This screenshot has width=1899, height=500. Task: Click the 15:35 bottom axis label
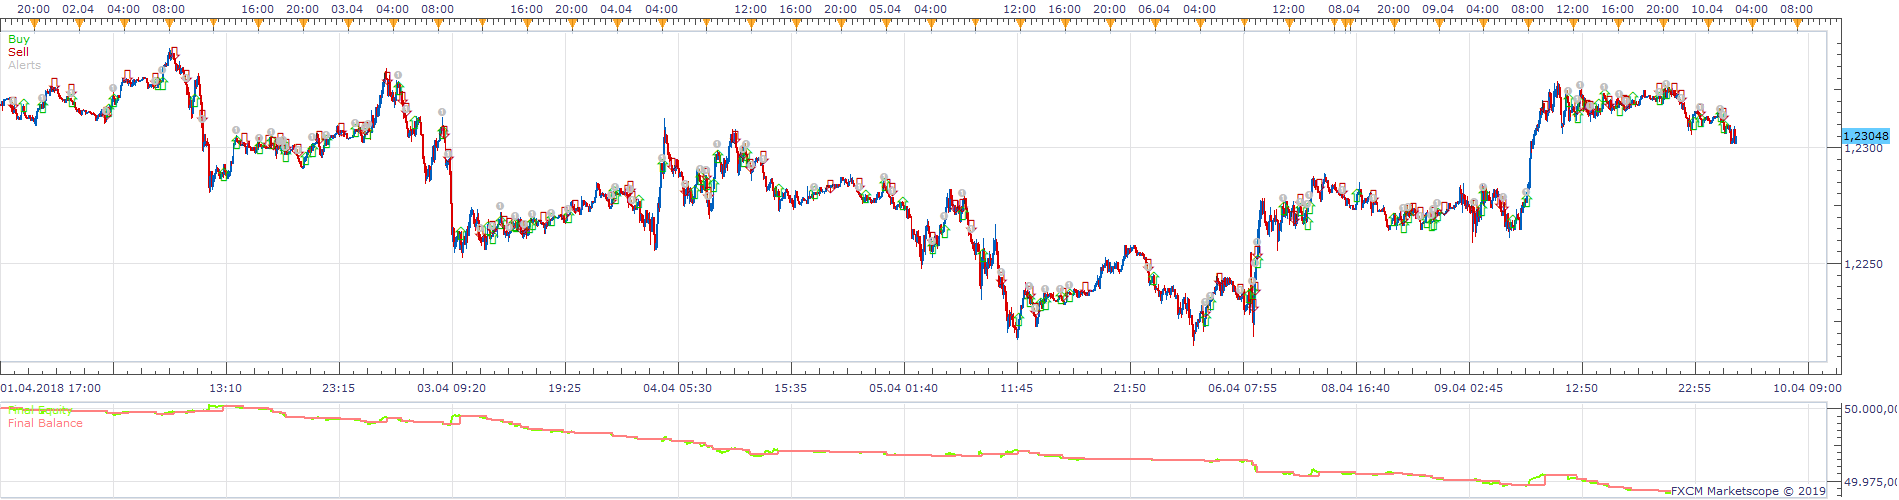click(790, 388)
